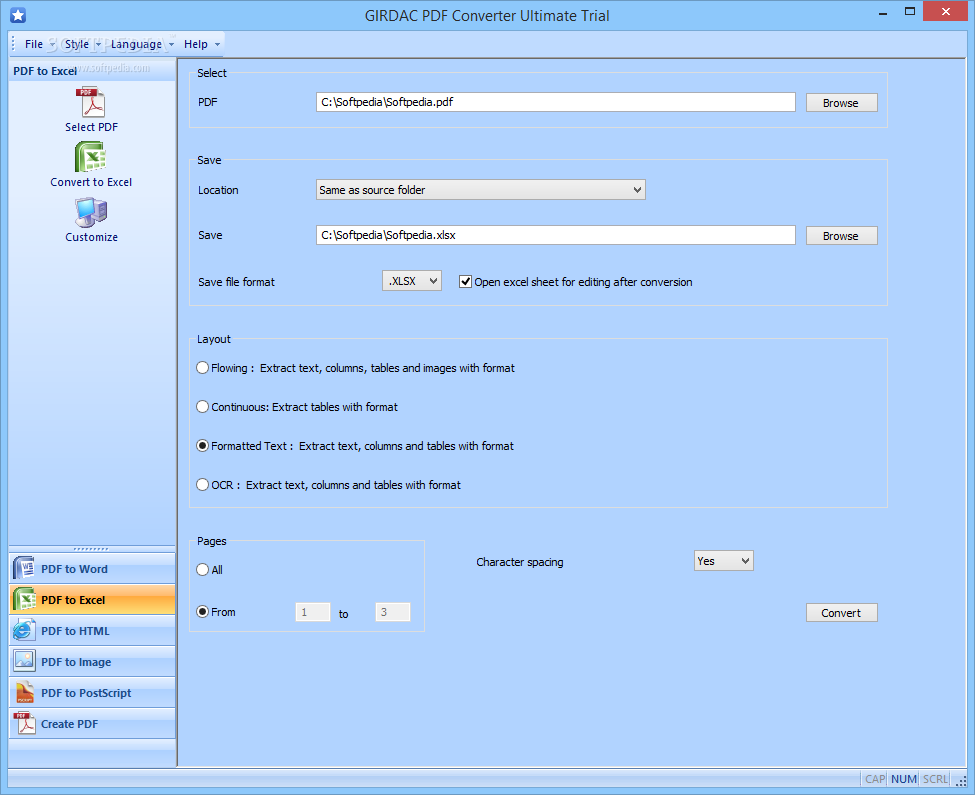
Task: Open the Save file format .XLSX dropdown
Action: pyautogui.click(x=412, y=281)
